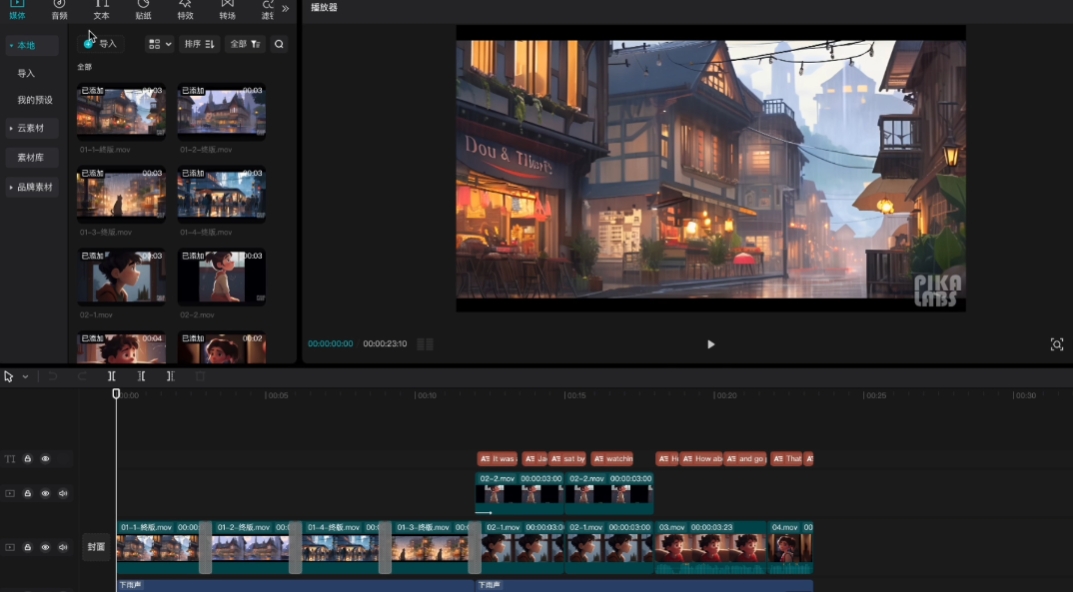The image size is (1073, 592).
Task: Open the 特效 effects panel
Action: pos(185,10)
